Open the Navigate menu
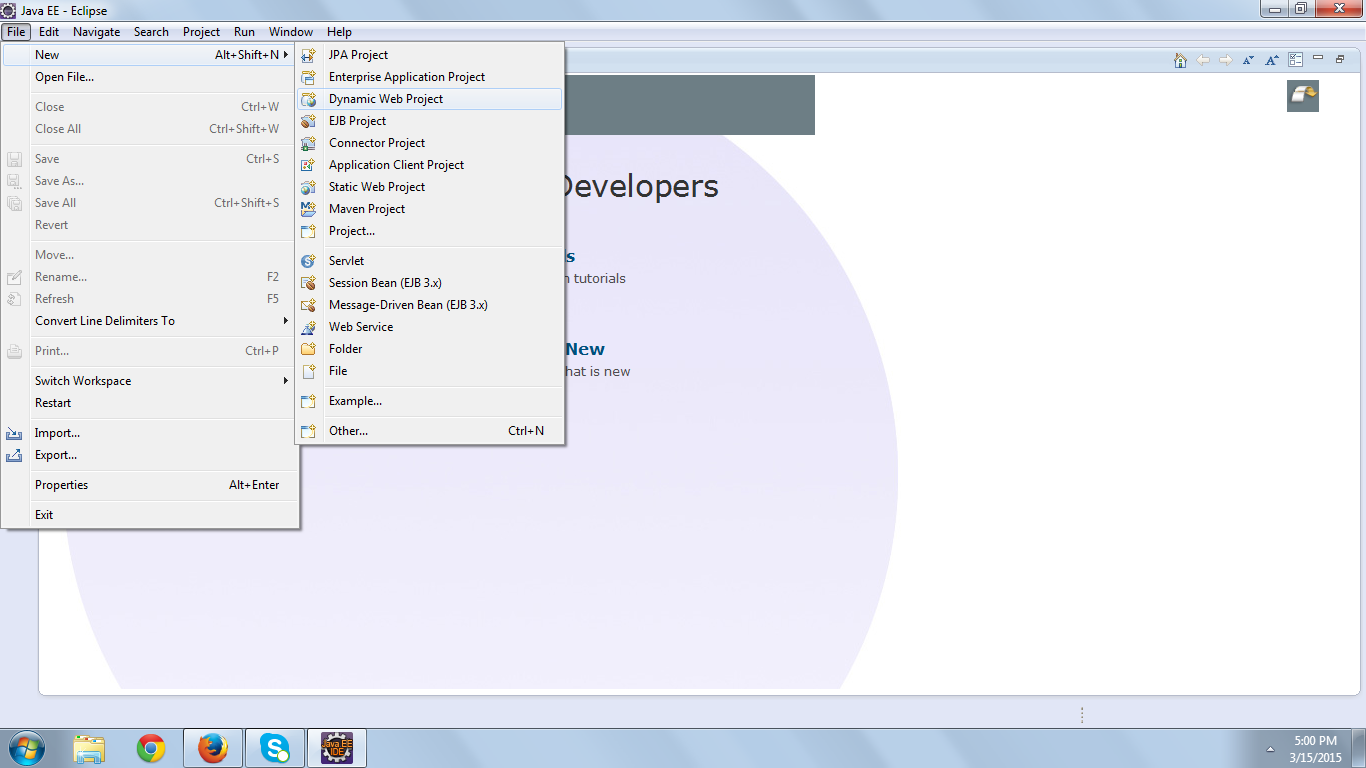The width and height of the screenshot is (1366, 768). click(96, 32)
